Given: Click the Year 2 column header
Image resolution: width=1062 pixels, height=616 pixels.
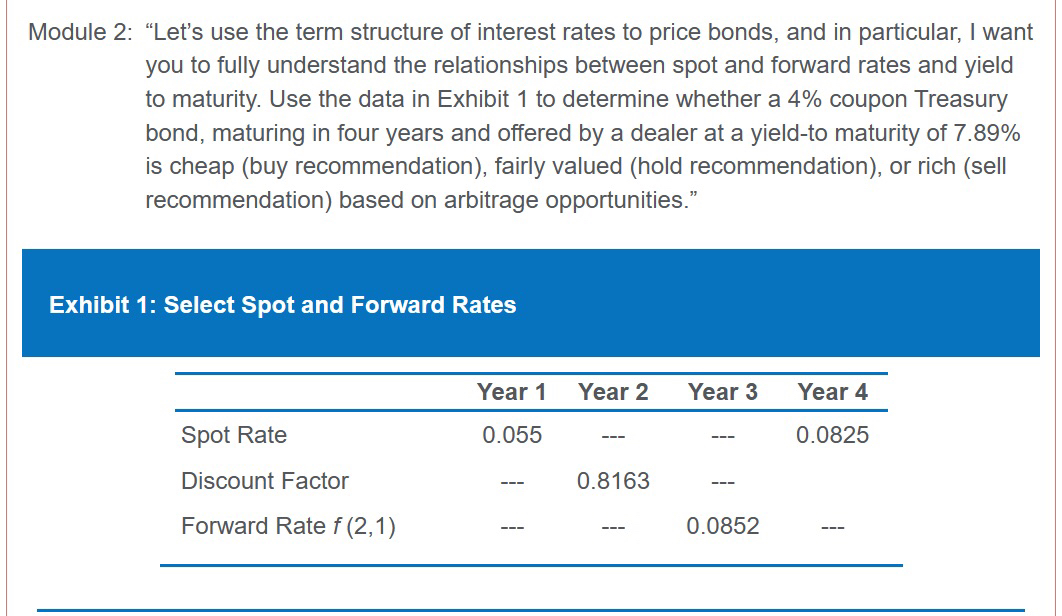Looking at the screenshot, I should click(613, 392).
